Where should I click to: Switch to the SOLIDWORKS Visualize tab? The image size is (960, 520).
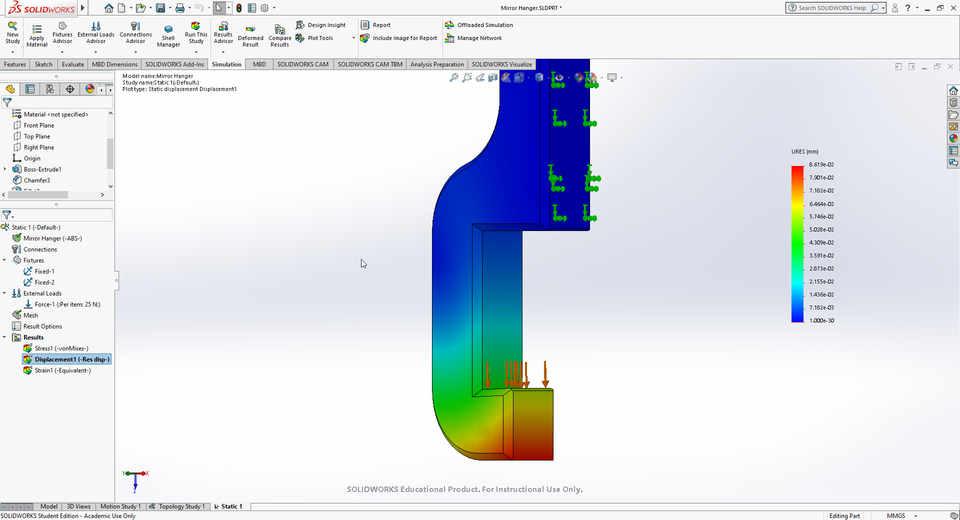pos(501,64)
